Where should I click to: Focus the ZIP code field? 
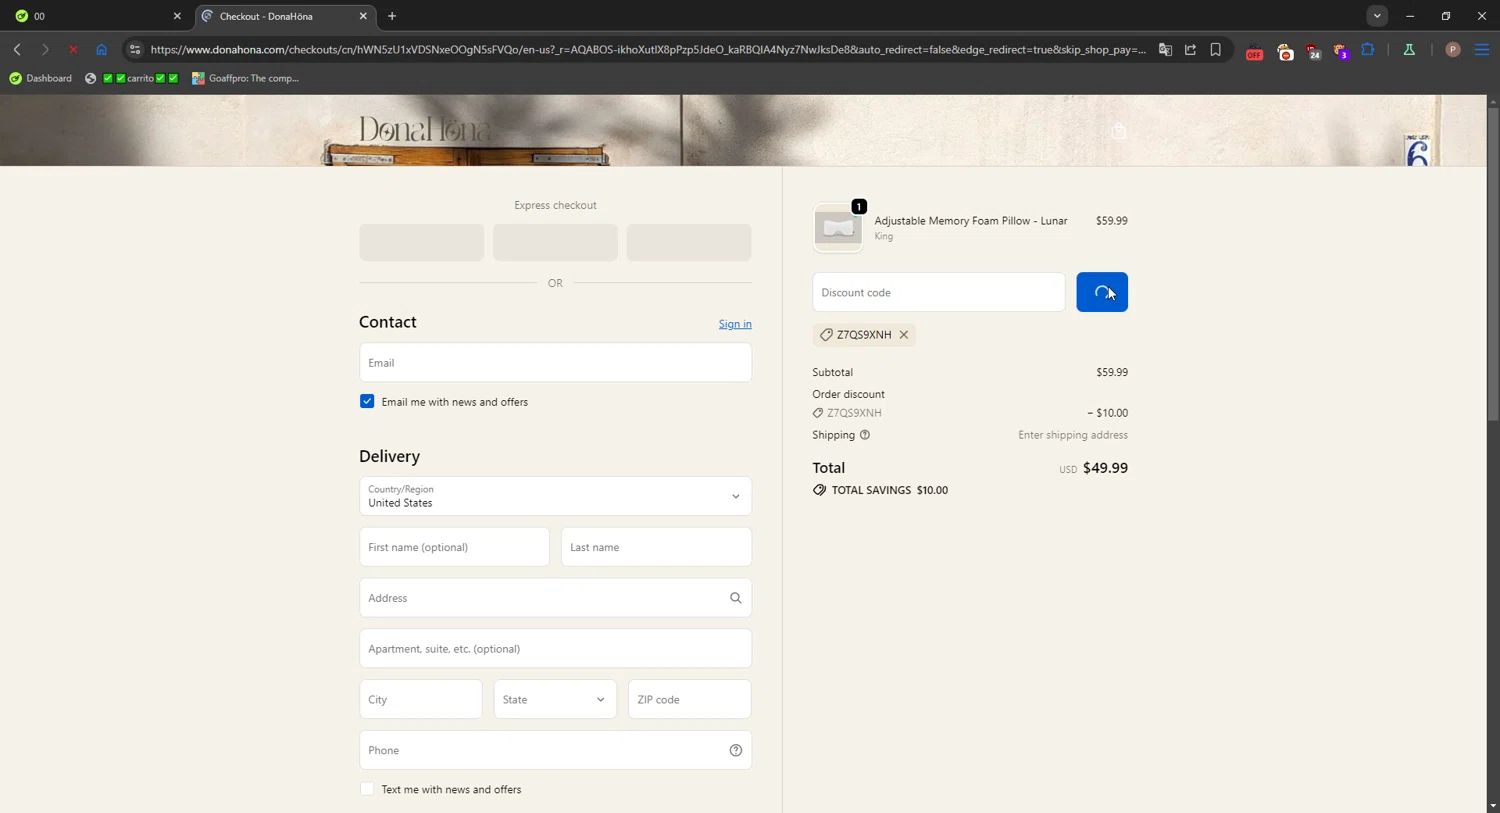690,699
